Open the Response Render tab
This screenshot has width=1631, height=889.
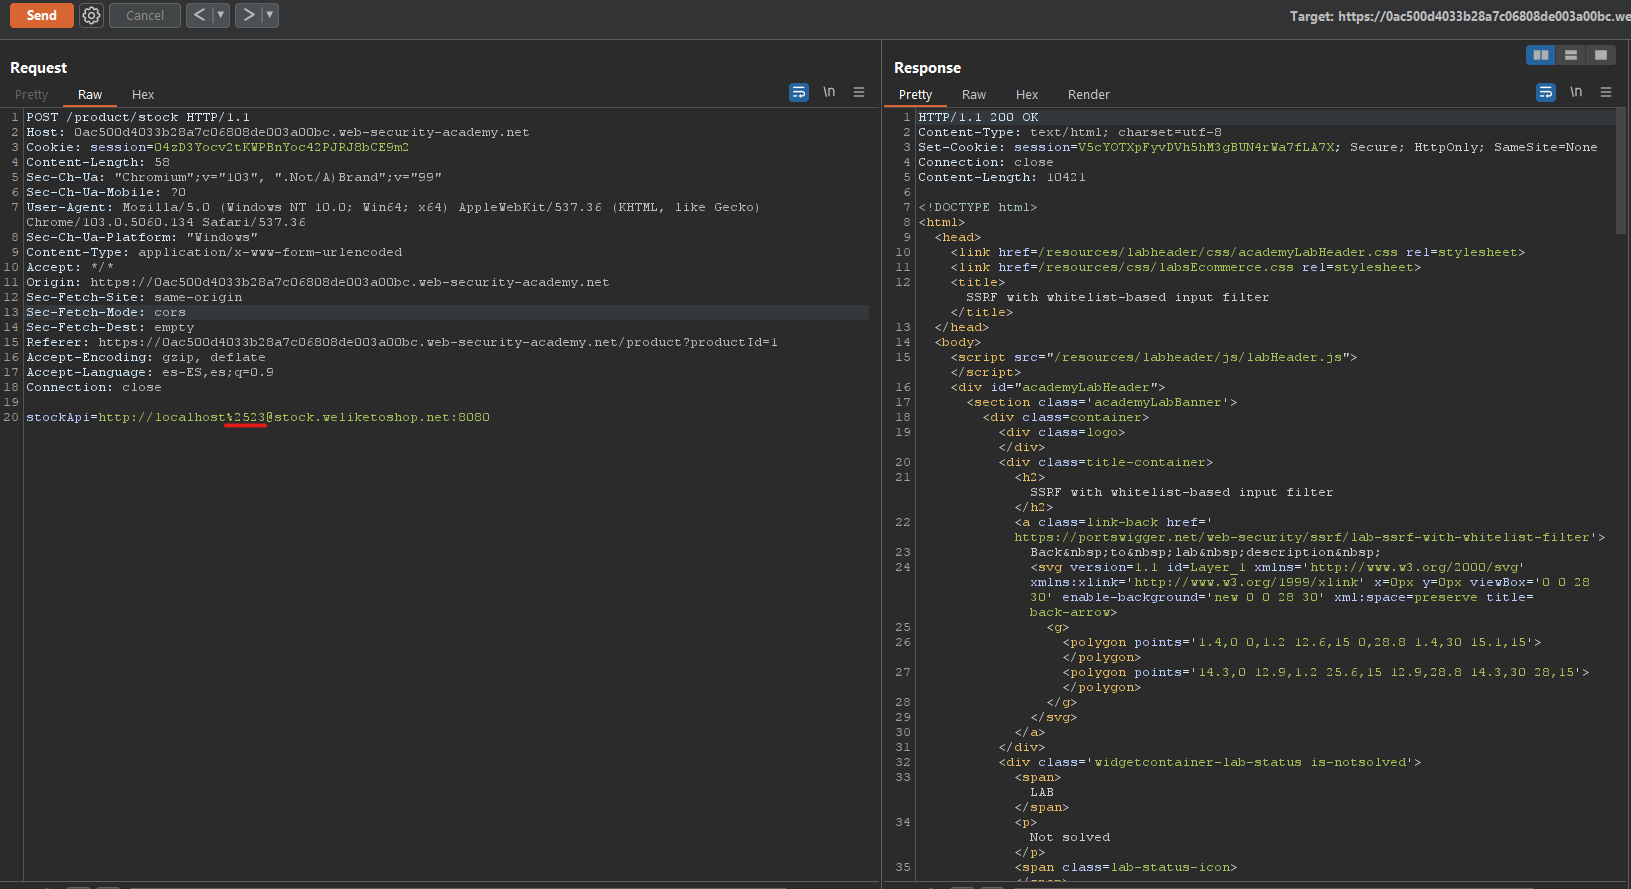pyautogui.click(x=1089, y=94)
